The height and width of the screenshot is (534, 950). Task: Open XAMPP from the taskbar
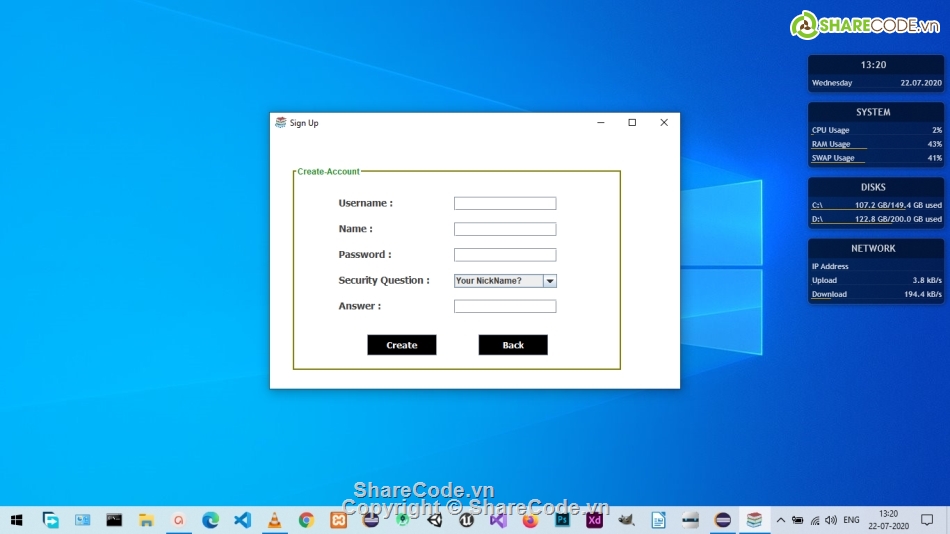pyautogui.click(x=338, y=520)
